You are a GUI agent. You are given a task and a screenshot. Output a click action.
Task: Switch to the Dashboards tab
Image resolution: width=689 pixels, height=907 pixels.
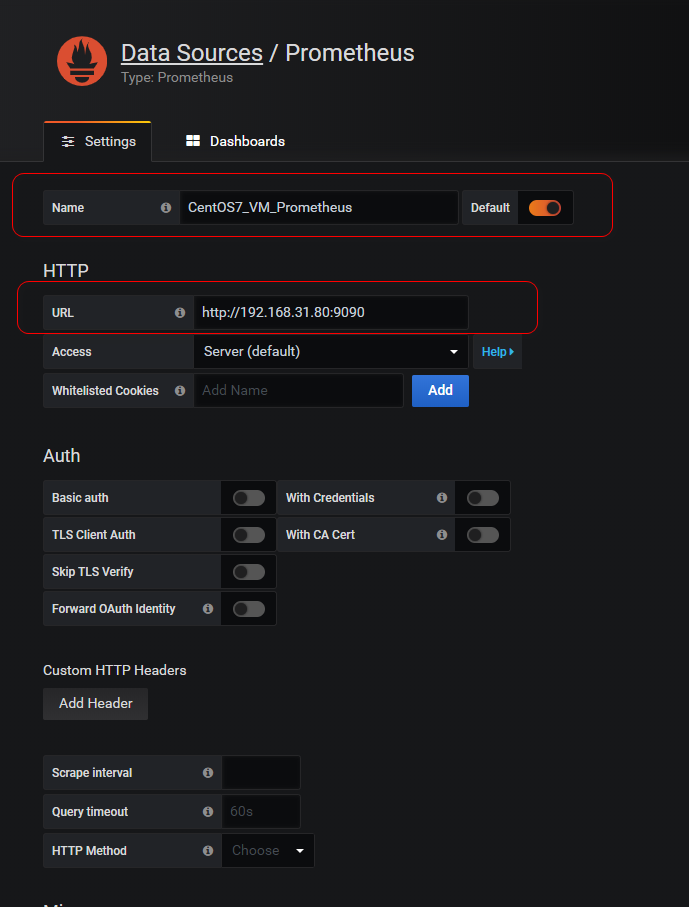[x=236, y=142]
